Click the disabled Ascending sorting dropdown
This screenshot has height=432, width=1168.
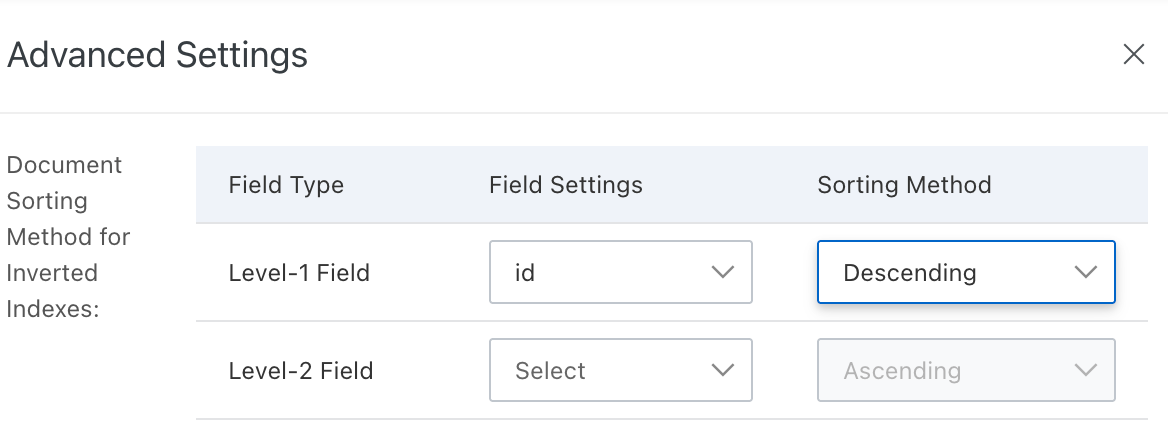pyautogui.click(x=965, y=371)
